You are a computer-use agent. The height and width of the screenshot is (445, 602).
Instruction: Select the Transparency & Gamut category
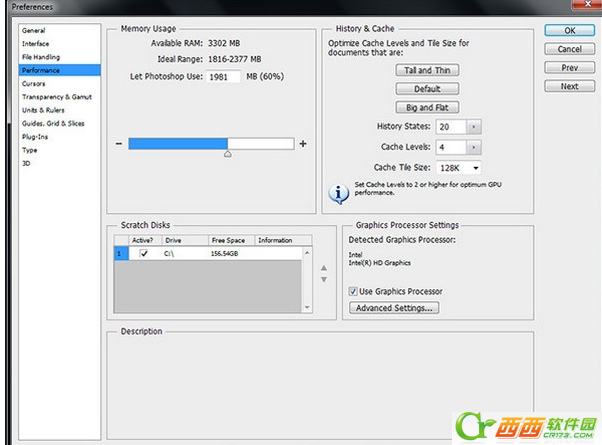tap(60, 97)
